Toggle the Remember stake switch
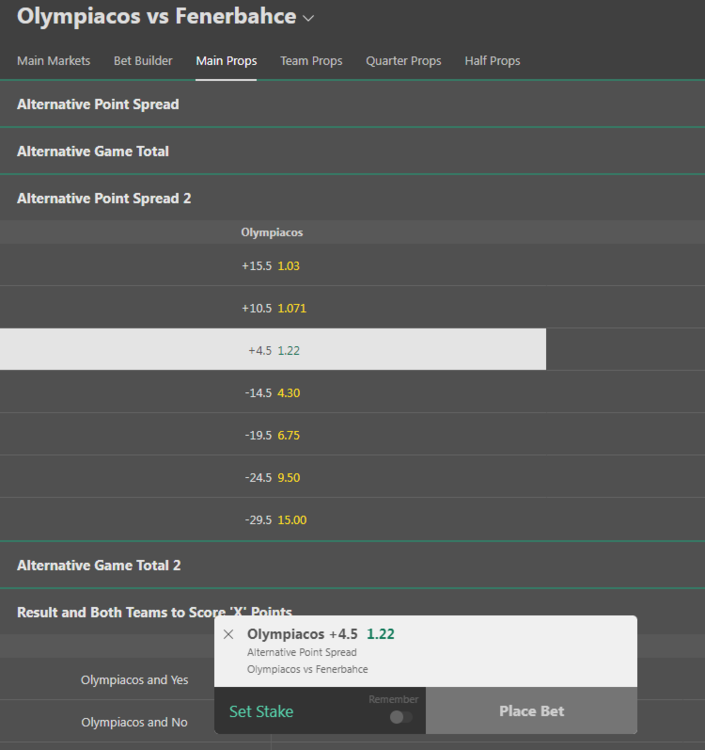 [x=401, y=717]
